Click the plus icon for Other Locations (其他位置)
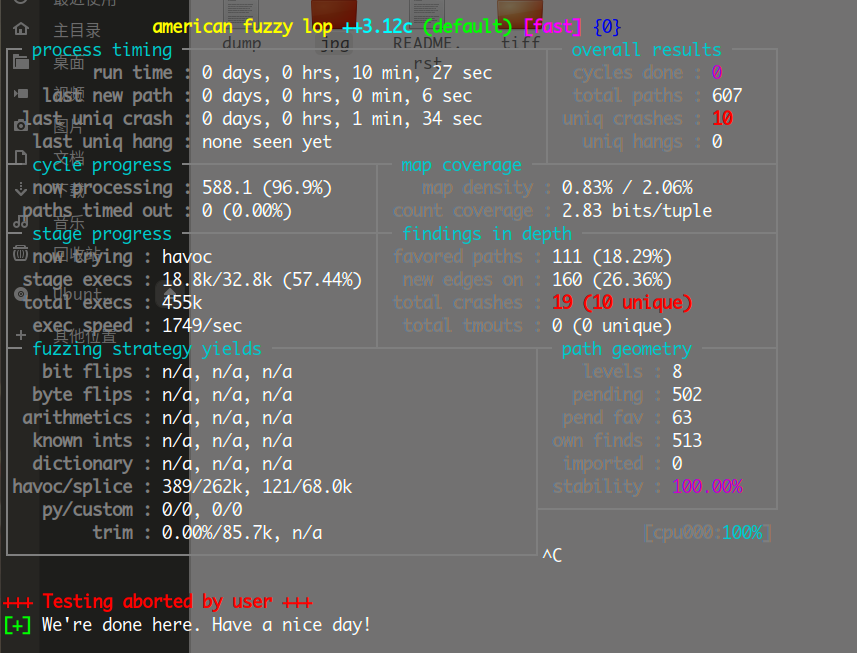857x653 pixels. (x=21, y=335)
